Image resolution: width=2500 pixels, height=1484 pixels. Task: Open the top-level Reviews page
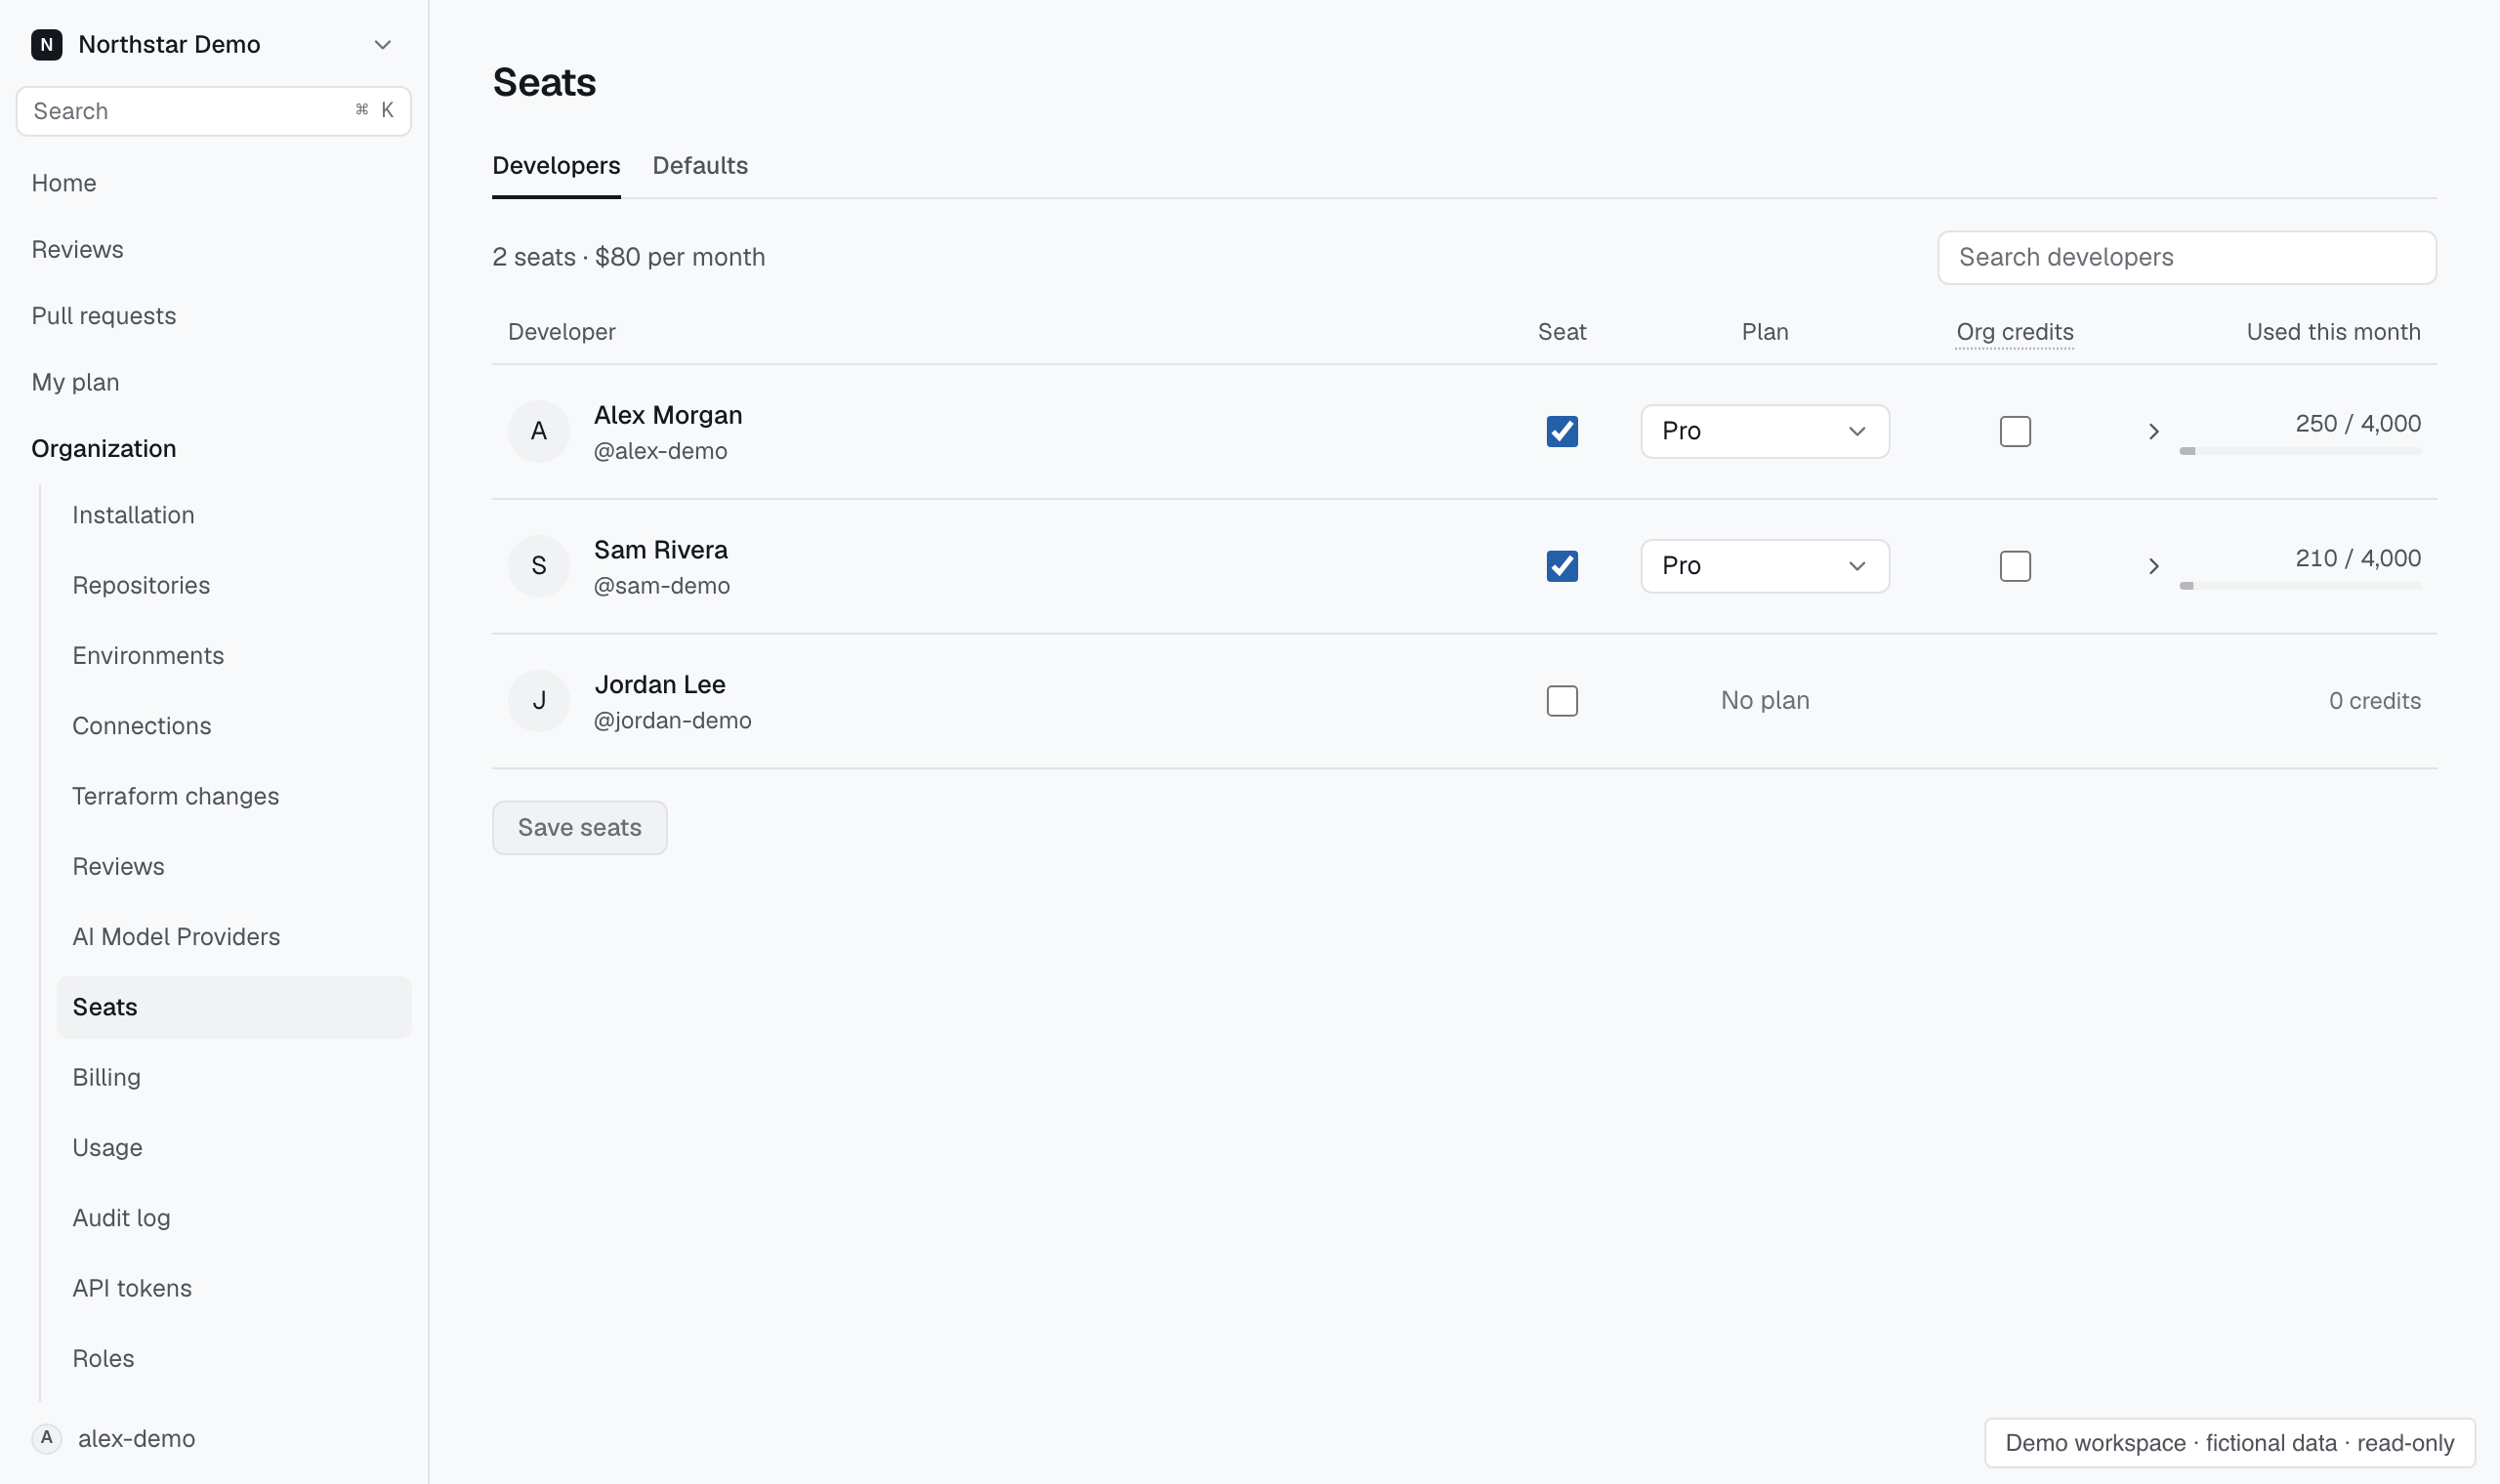tap(77, 249)
